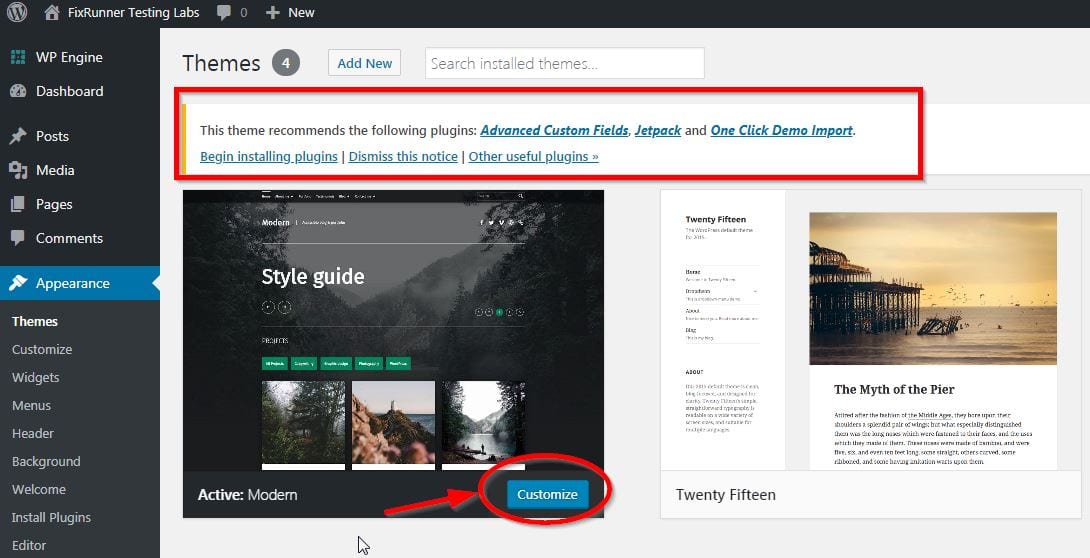Open the One Click Demo Import link
The height and width of the screenshot is (558, 1090).
tap(782, 131)
